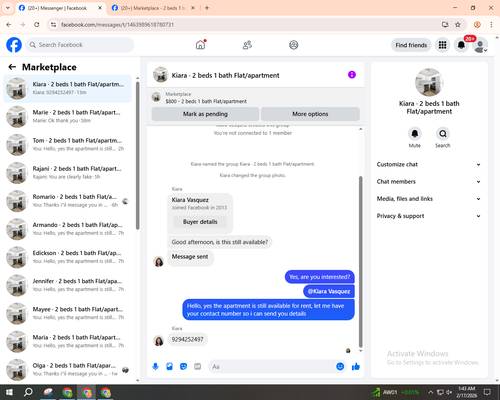Mute the conversation with the bell icon
The height and width of the screenshot is (400, 500).
(x=414, y=134)
